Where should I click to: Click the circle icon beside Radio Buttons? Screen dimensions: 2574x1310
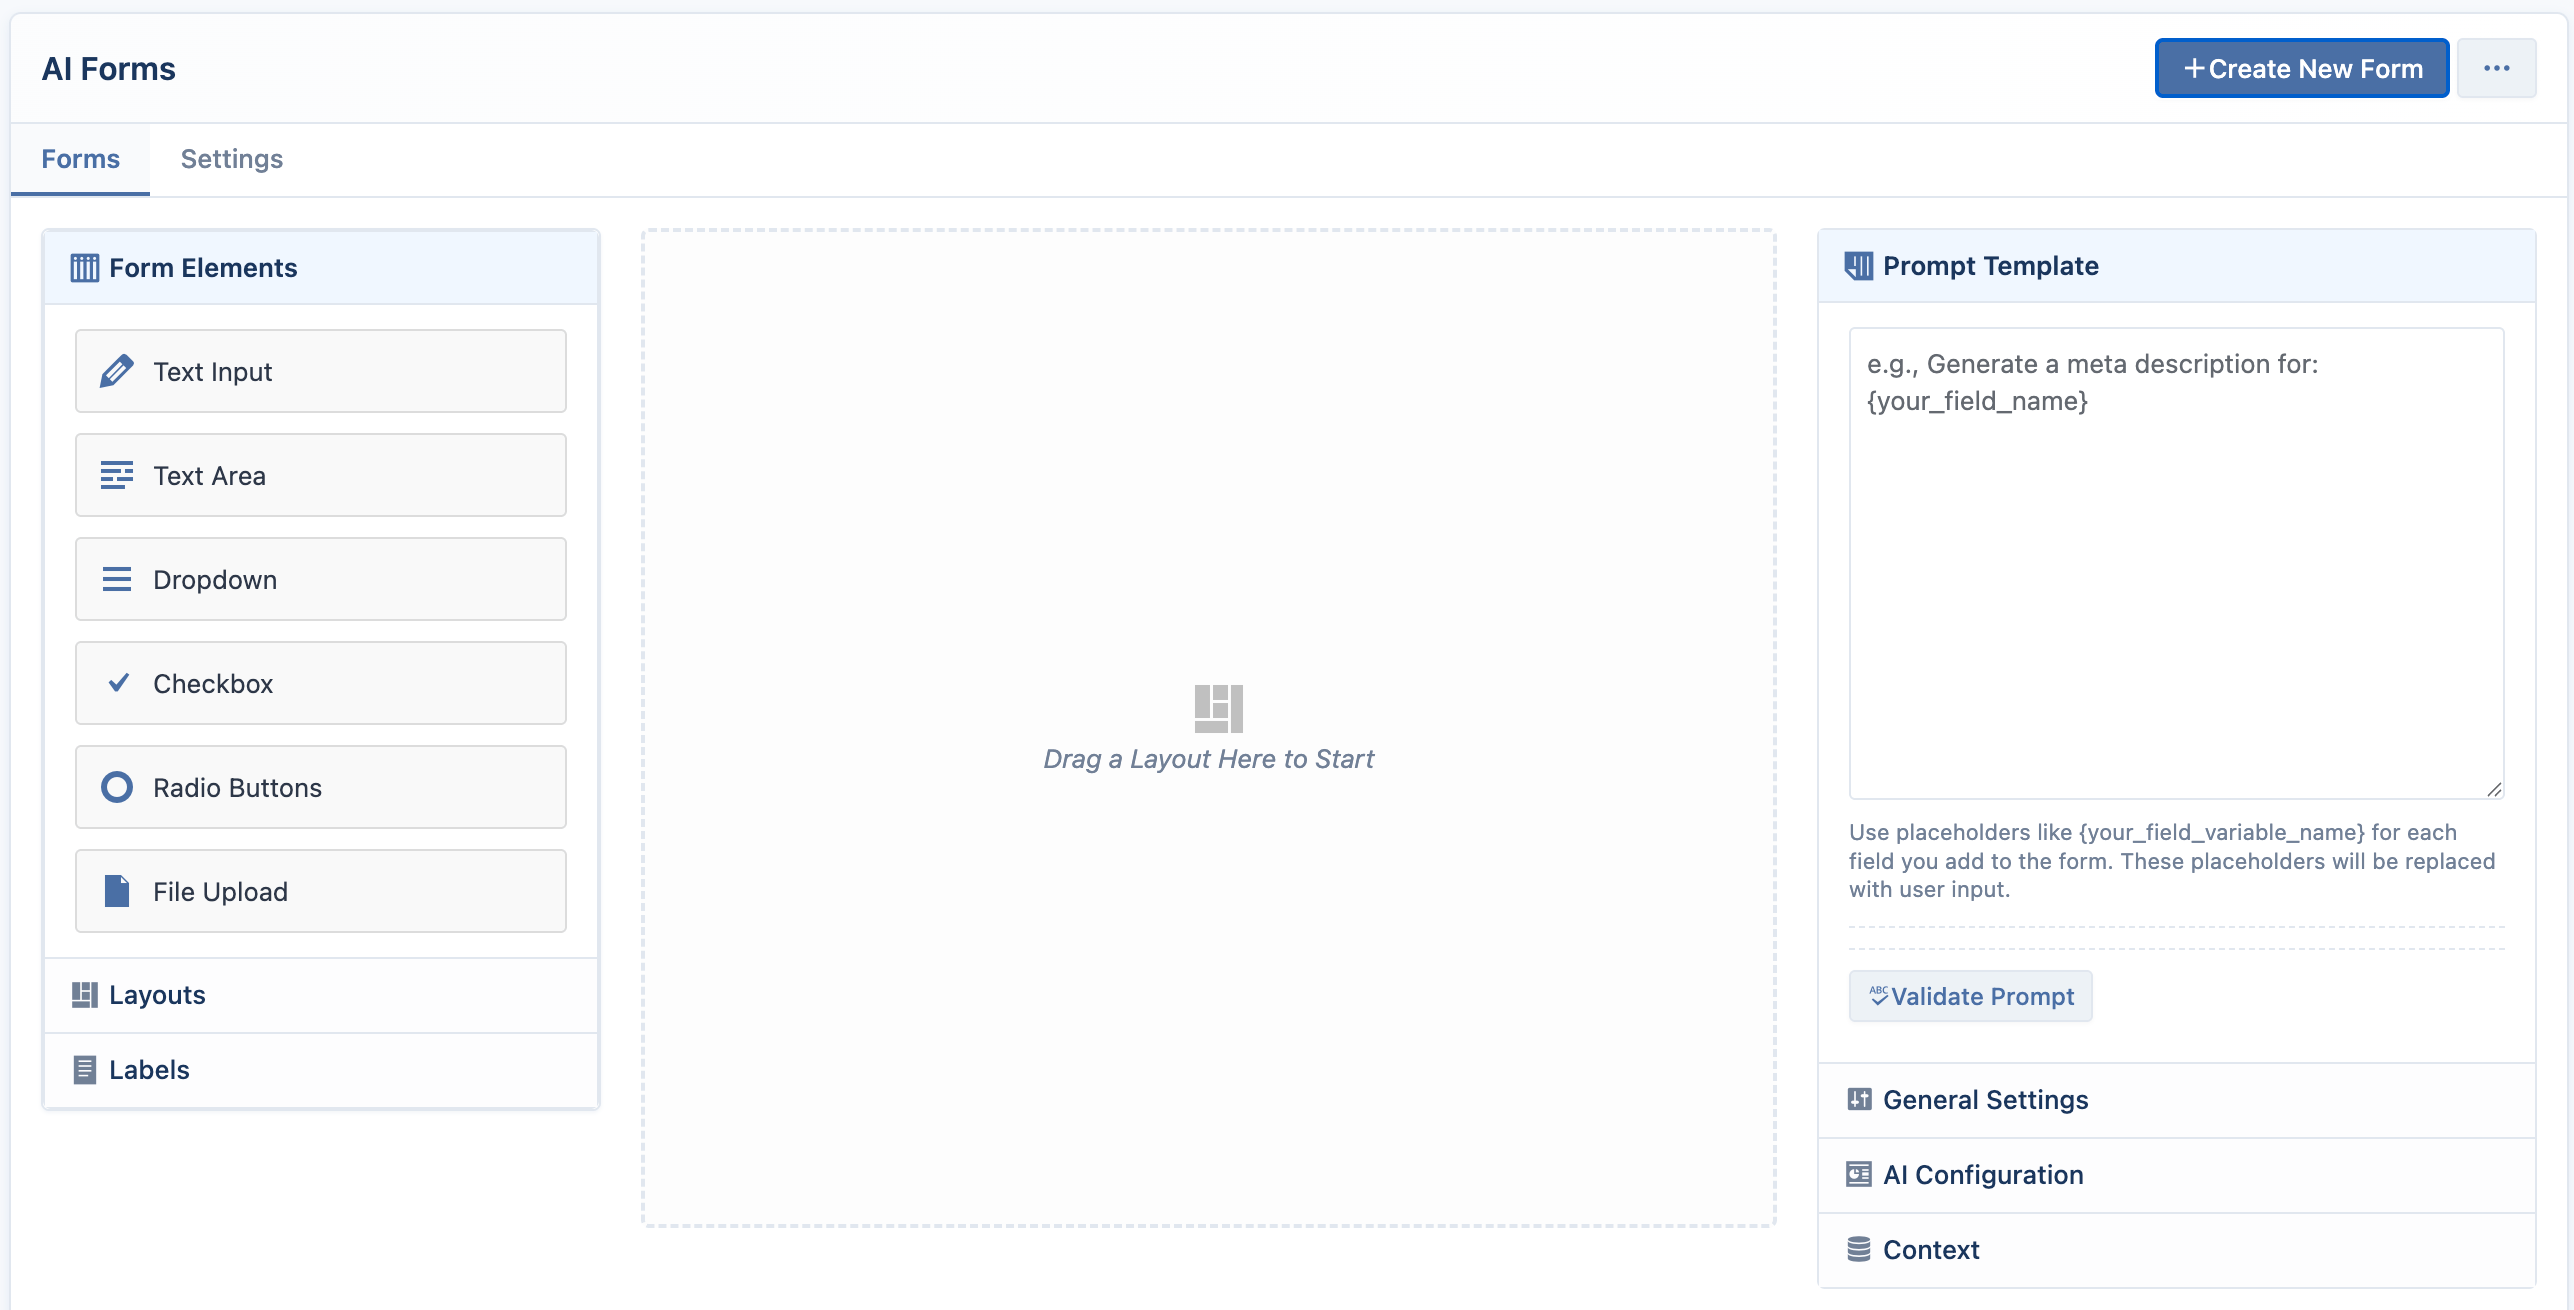coord(116,787)
